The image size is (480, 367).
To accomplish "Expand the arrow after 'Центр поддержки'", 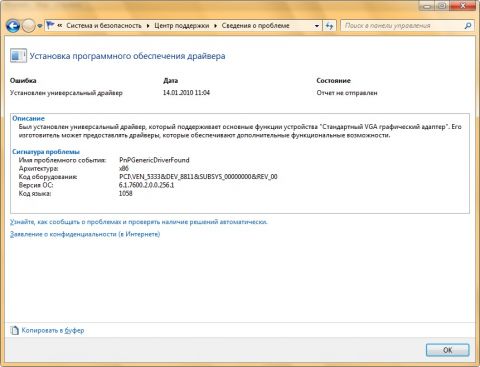I will 215,26.
